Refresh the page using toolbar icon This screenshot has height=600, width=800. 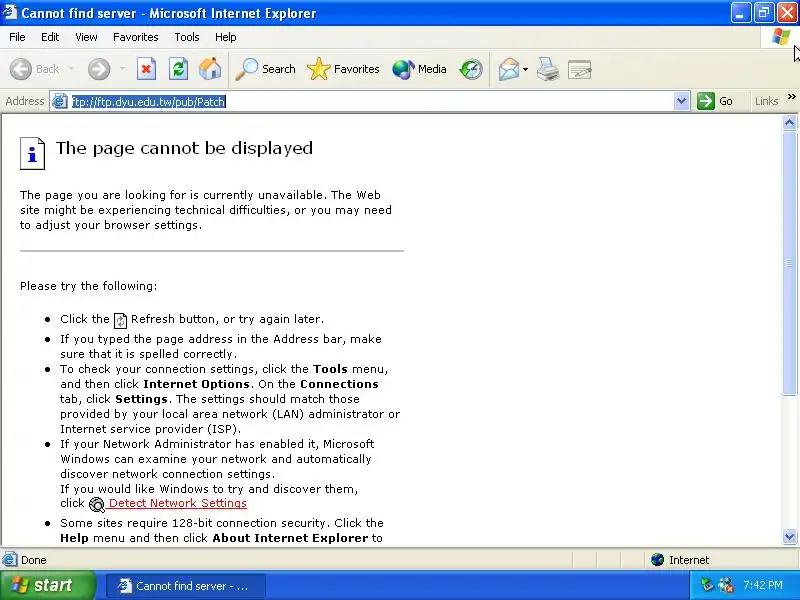point(179,69)
